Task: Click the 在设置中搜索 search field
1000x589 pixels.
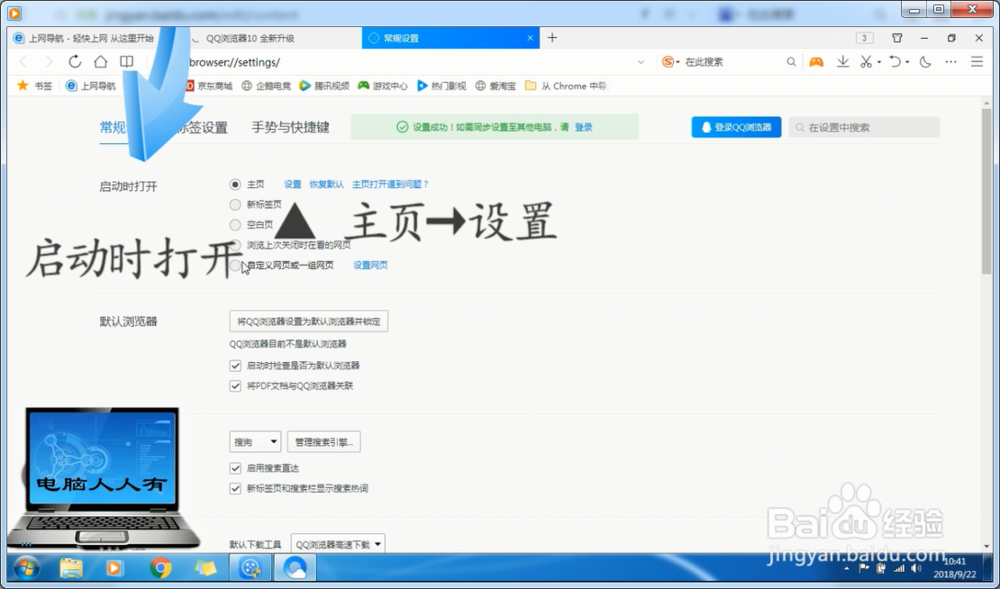Action: 864,127
